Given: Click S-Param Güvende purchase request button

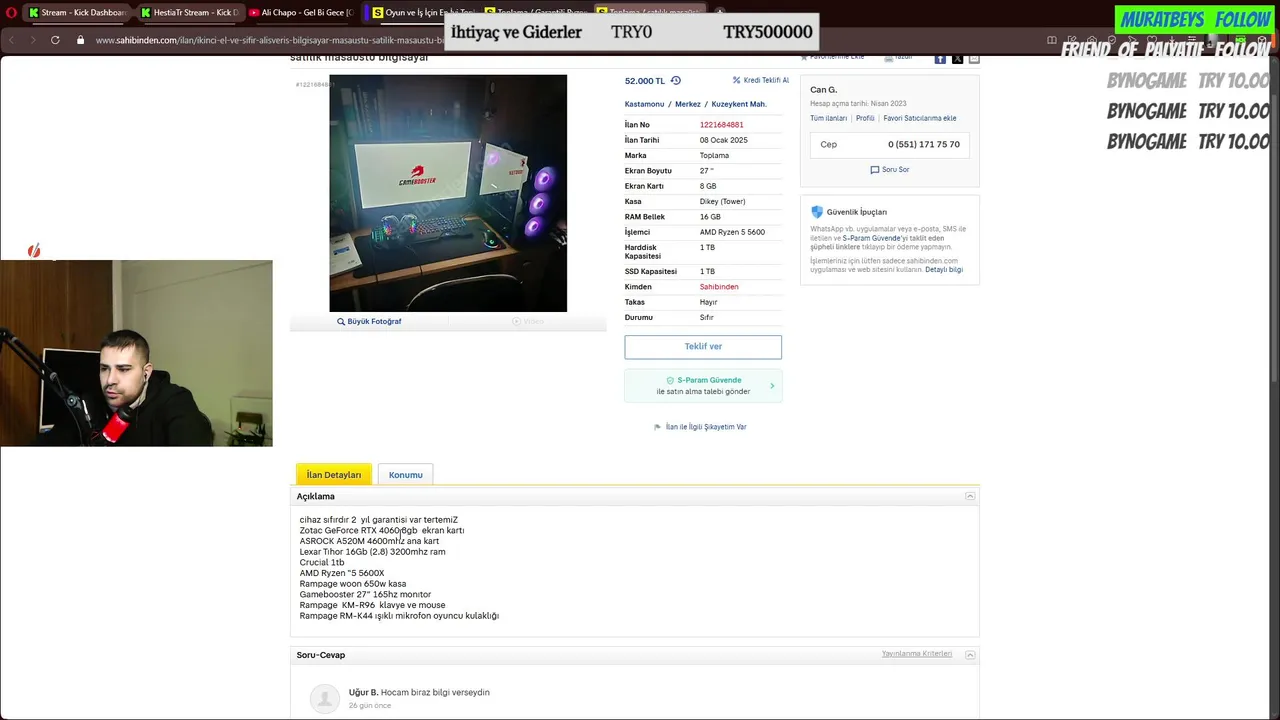Looking at the screenshot, I should [703, 386].
